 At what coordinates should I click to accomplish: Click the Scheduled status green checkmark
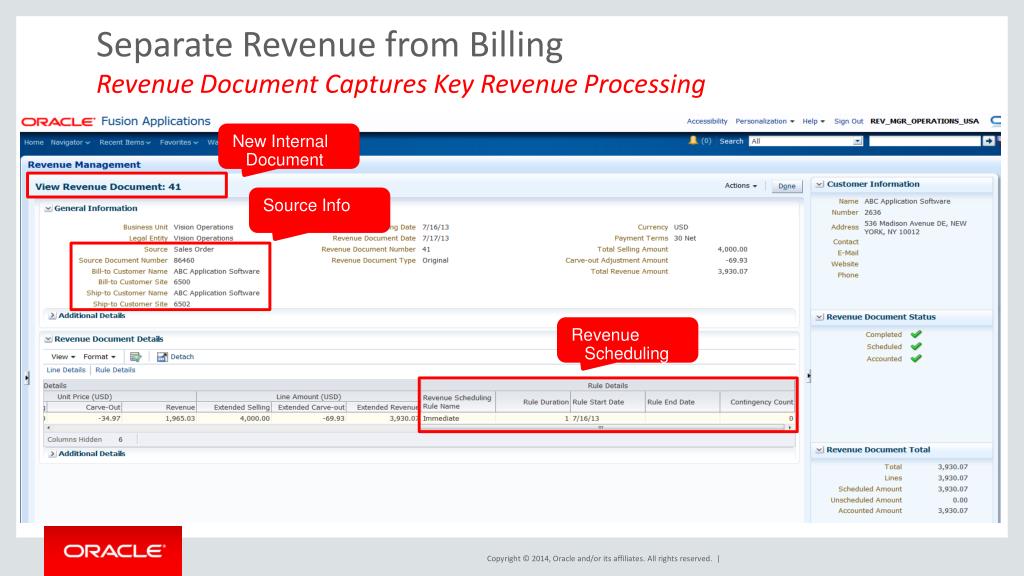click(916, 346)
